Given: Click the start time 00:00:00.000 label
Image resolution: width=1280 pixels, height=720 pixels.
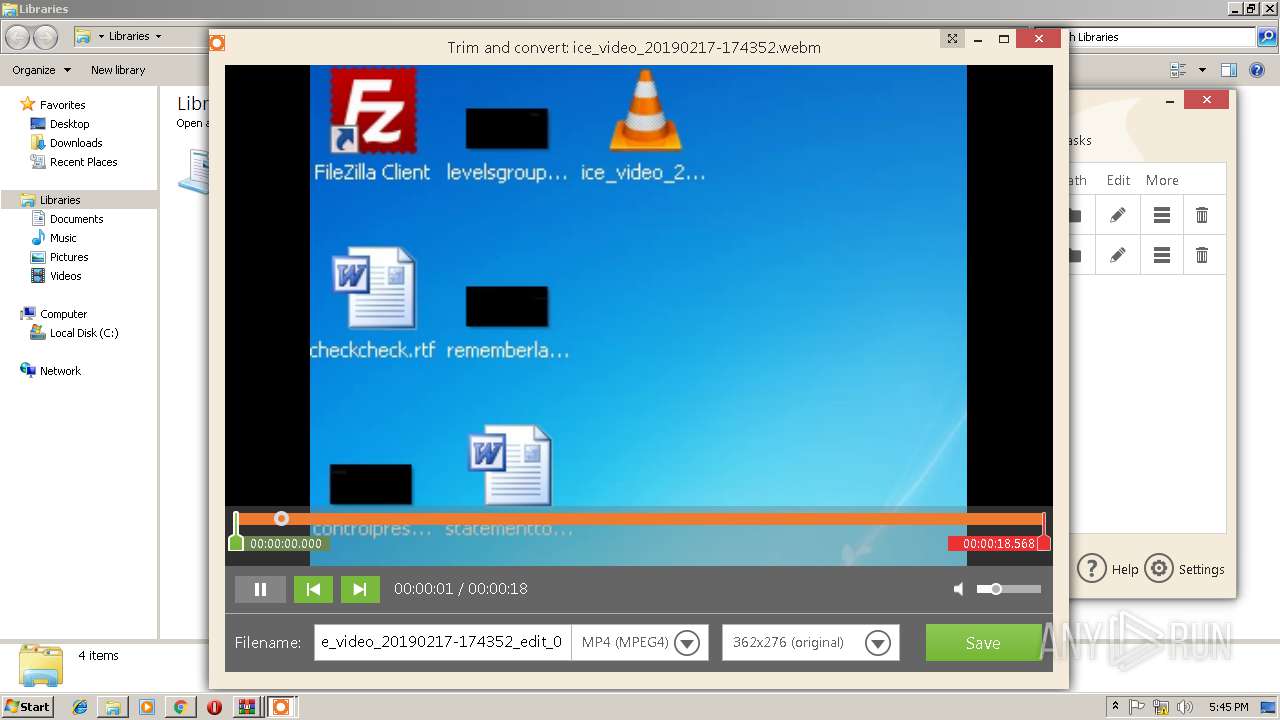Looking at the screenshot, I should coord(286,544).
